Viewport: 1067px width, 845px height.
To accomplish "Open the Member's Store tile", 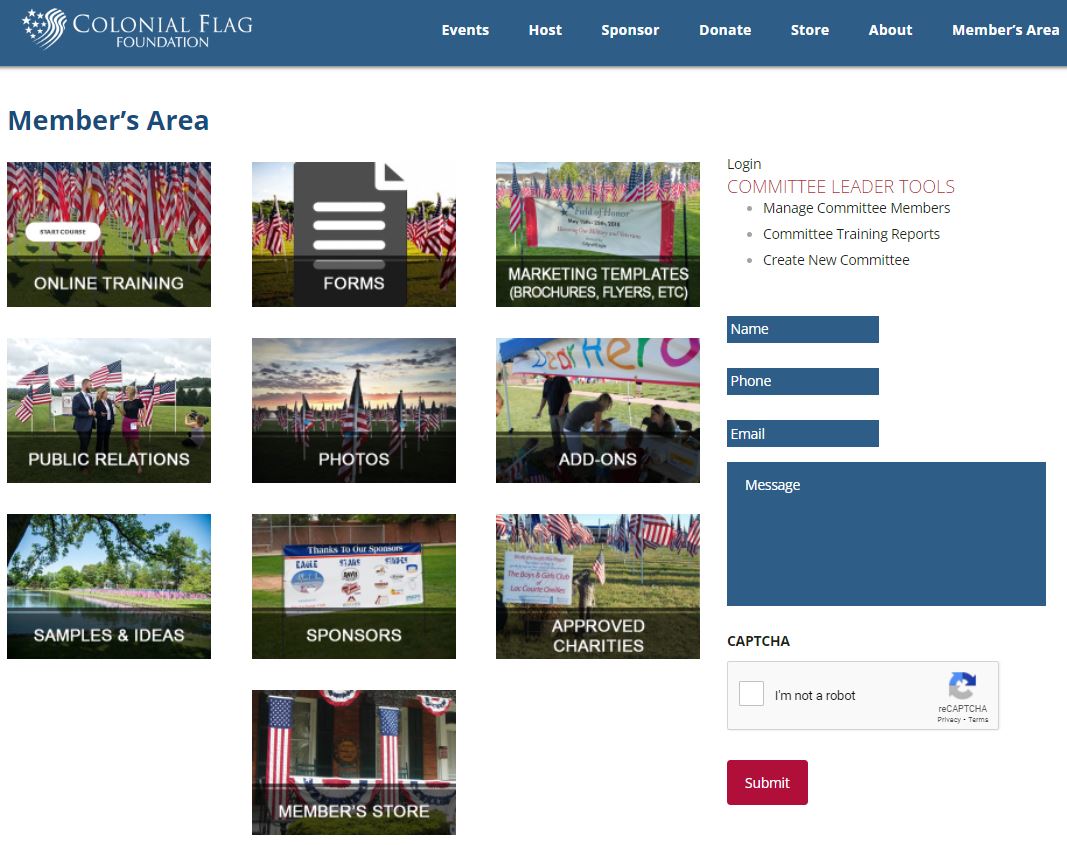I will 354,763.
